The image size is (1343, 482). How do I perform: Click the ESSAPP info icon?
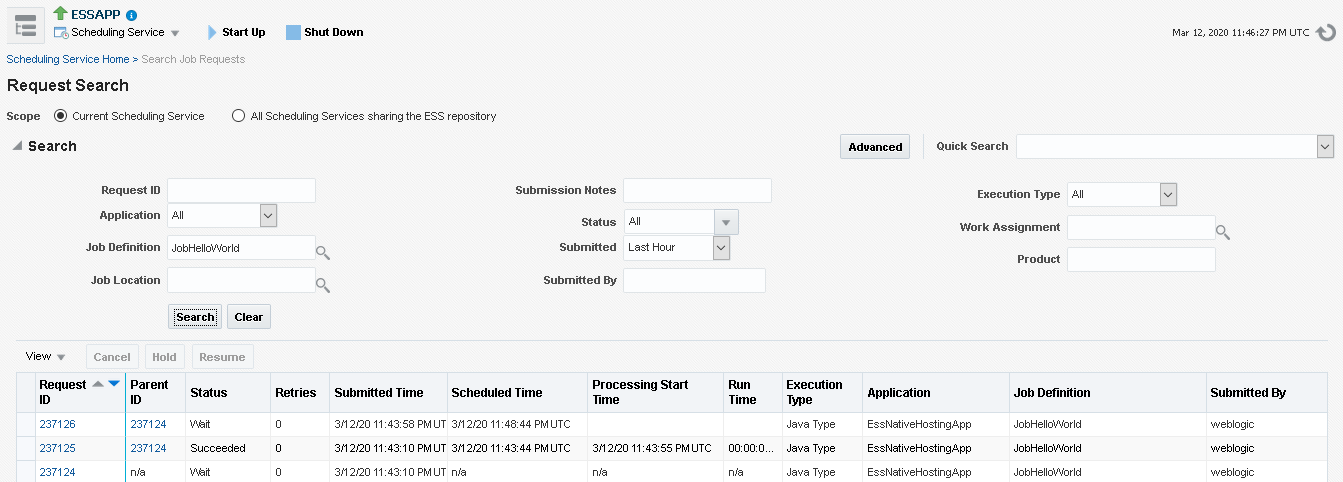coord(132,15)
